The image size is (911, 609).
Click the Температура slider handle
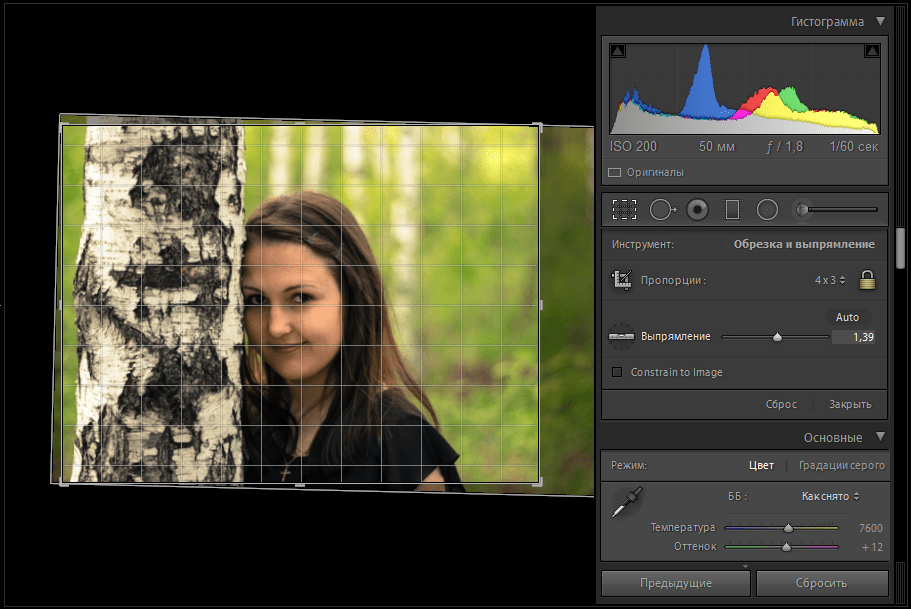point(788,528)
